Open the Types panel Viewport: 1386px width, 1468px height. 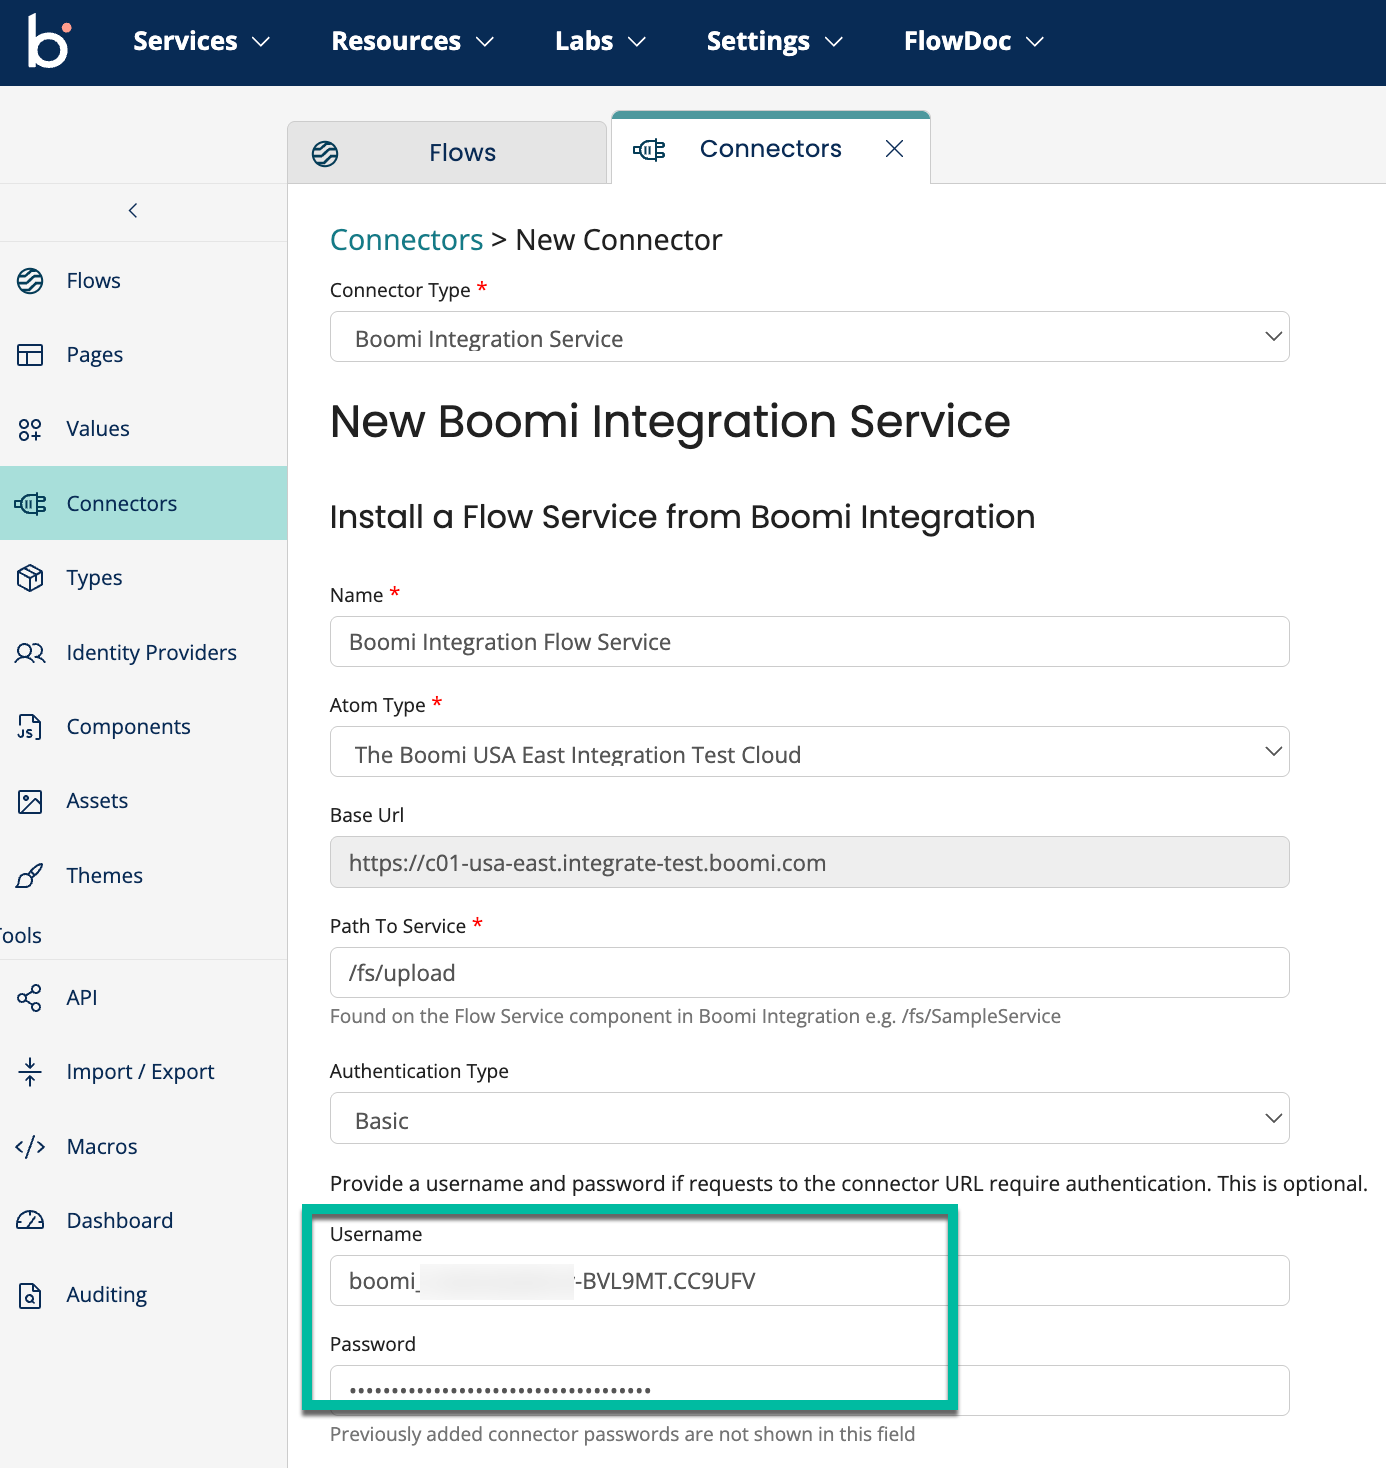(x=93, y=577)
